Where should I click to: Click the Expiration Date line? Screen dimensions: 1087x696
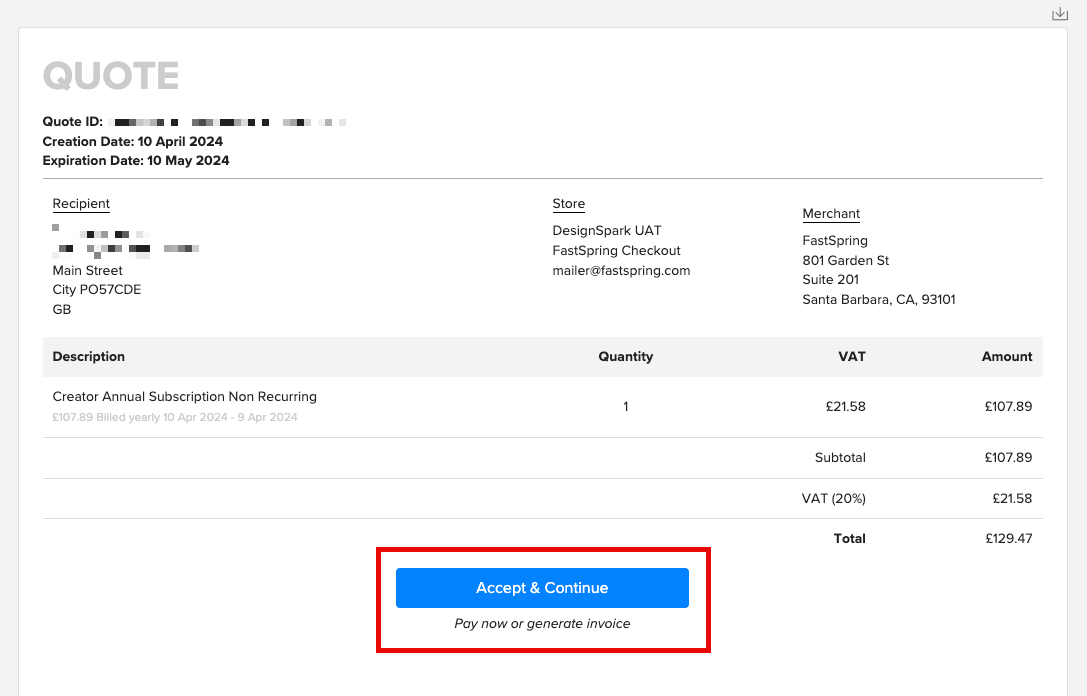point(136,161)
